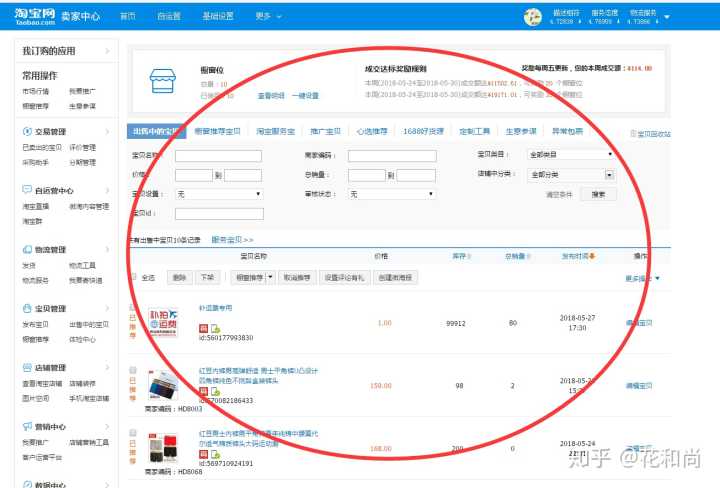Click the 自运营中心 chat bubble icon
The height and width of the screenshot is (488, 720).
click(27, 190)
